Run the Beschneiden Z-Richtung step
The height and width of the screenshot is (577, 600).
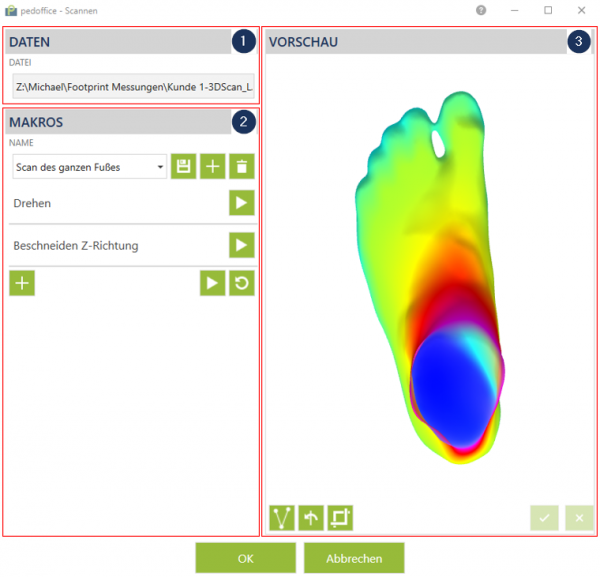click(x=242, y=245)
